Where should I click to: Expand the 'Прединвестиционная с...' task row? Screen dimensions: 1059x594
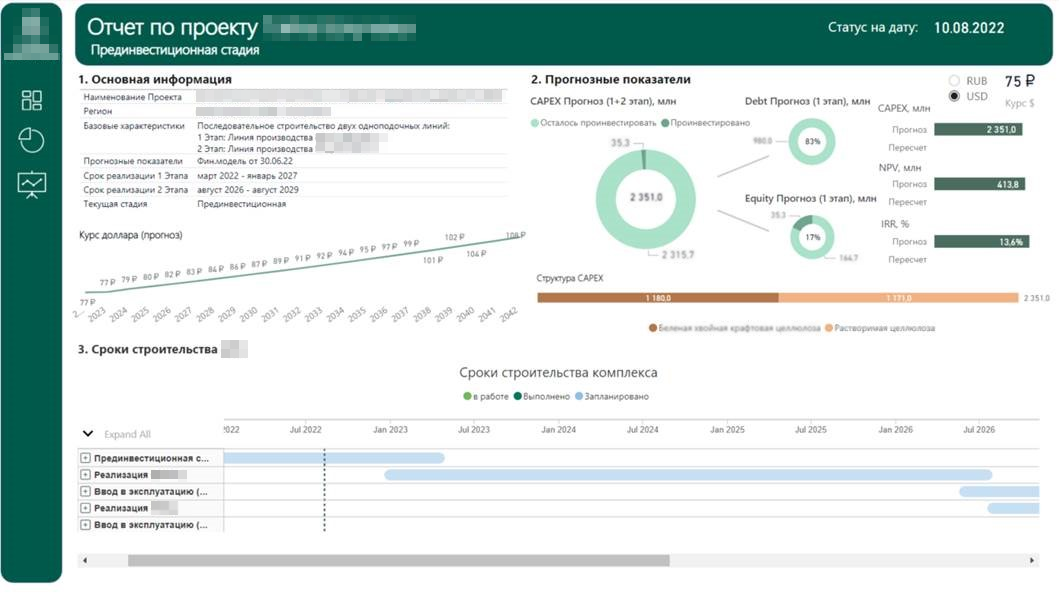pos(85,458)
